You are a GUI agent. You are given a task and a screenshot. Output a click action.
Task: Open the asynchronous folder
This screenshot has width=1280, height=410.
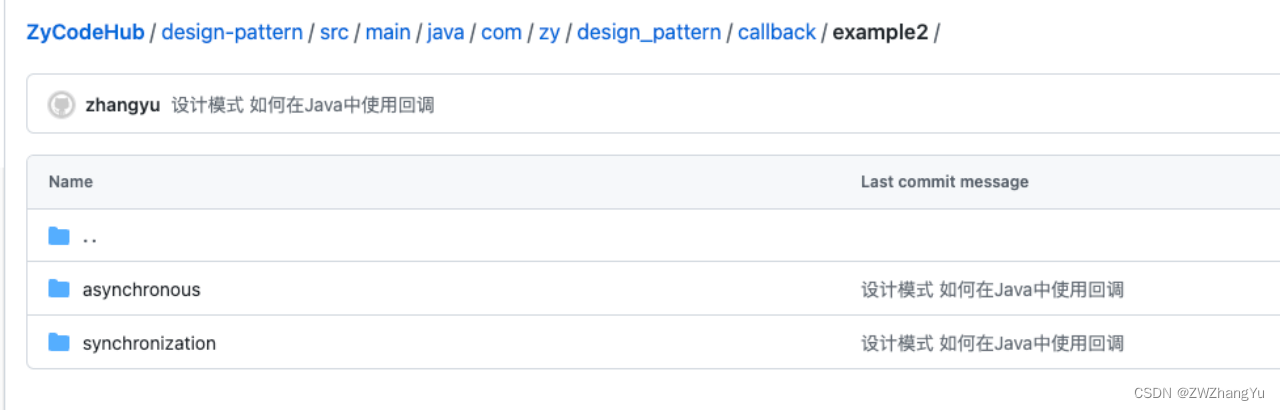pyautogui.click(x=141, y=290)
